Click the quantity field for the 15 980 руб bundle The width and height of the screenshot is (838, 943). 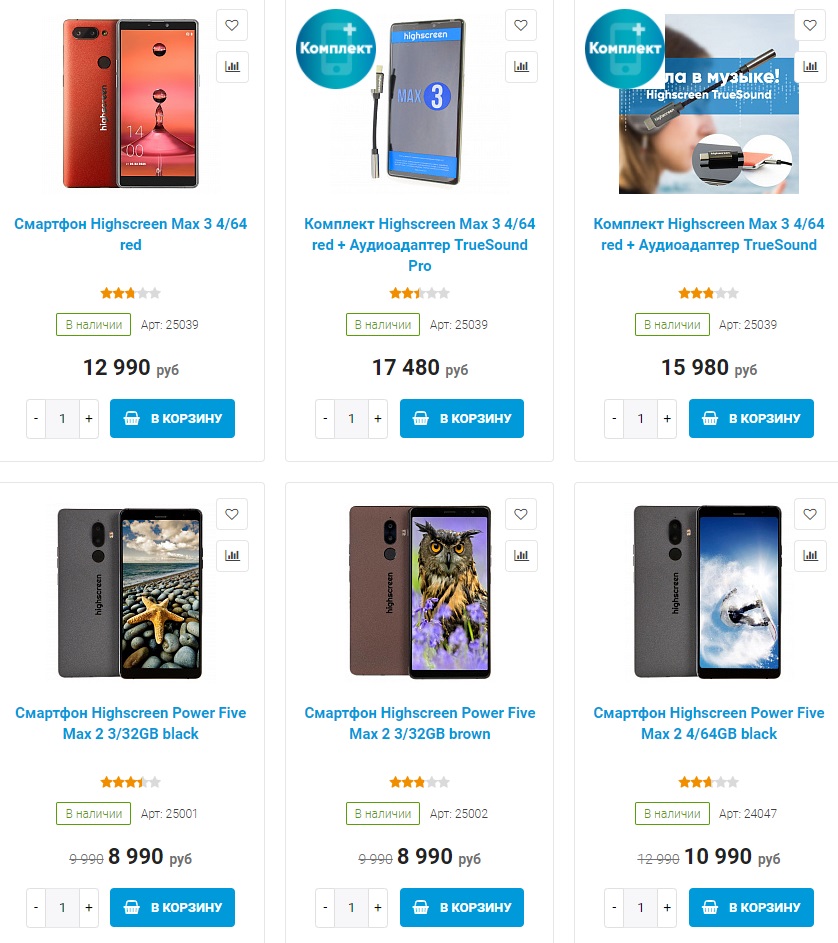pyautogui.click(x=640, y=419)
